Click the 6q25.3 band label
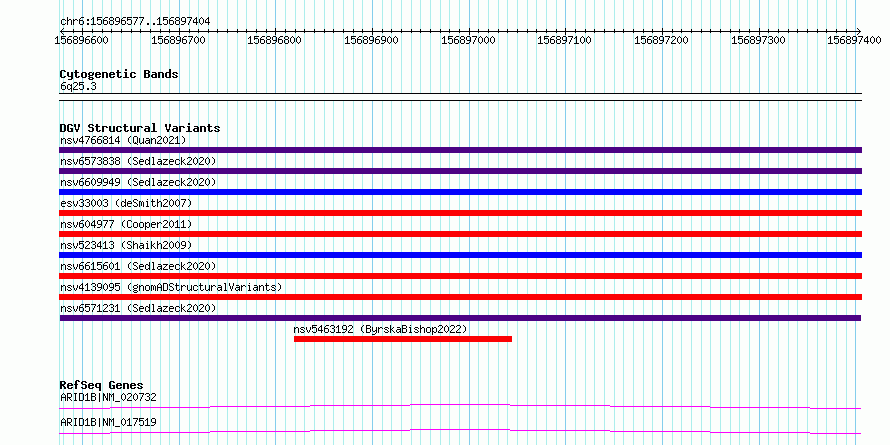This screenshot has width=890, height=445. coord(78,86)
